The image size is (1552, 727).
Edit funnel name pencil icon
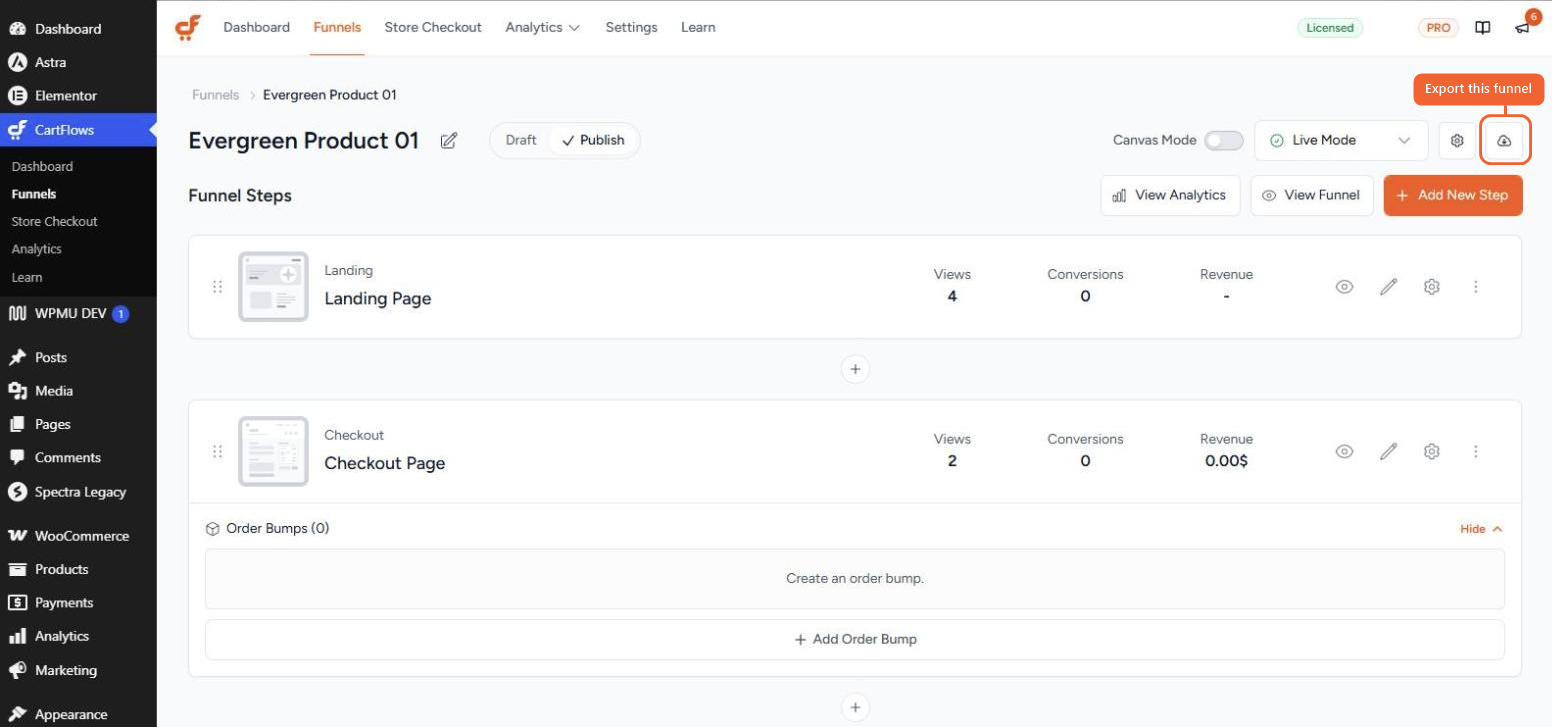pyautogui.click(x=449, y=141)
